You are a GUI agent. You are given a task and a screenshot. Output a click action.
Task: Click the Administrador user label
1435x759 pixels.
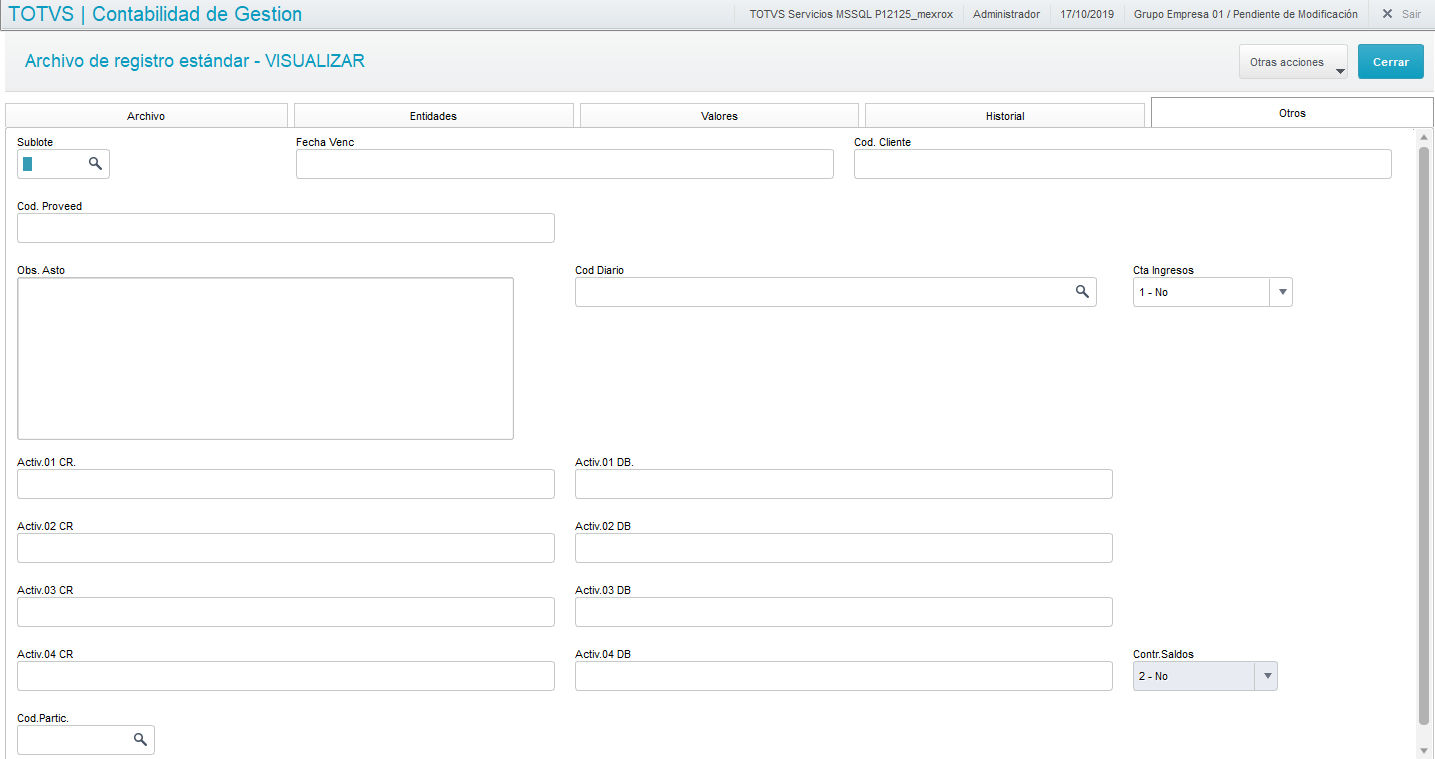click(x=1006, y=15)
